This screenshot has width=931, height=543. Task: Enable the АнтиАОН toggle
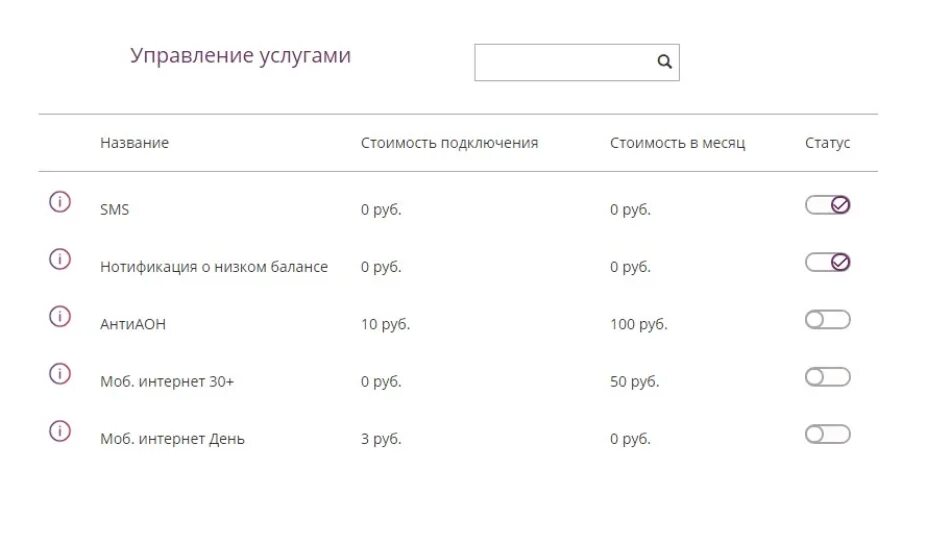tap(828, 319)
